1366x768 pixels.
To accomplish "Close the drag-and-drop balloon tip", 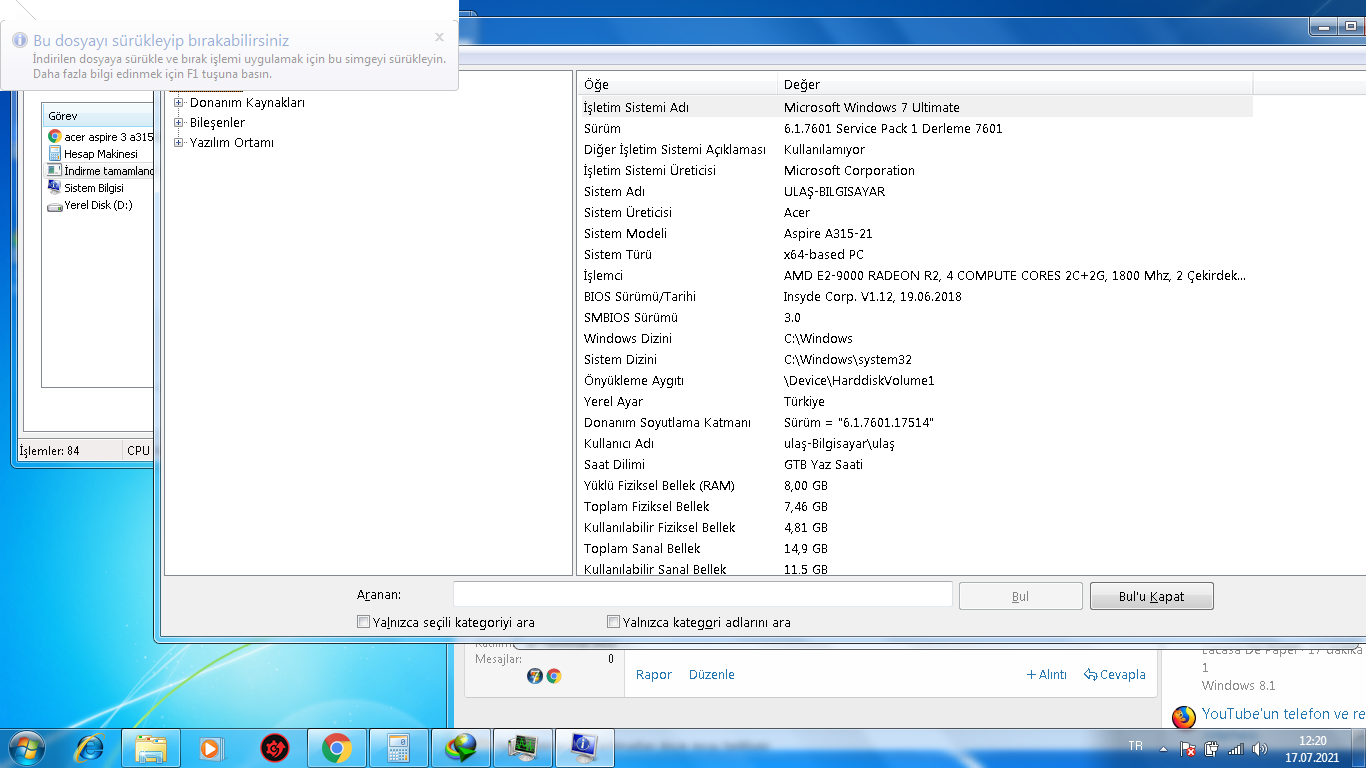I will (439, 37).
